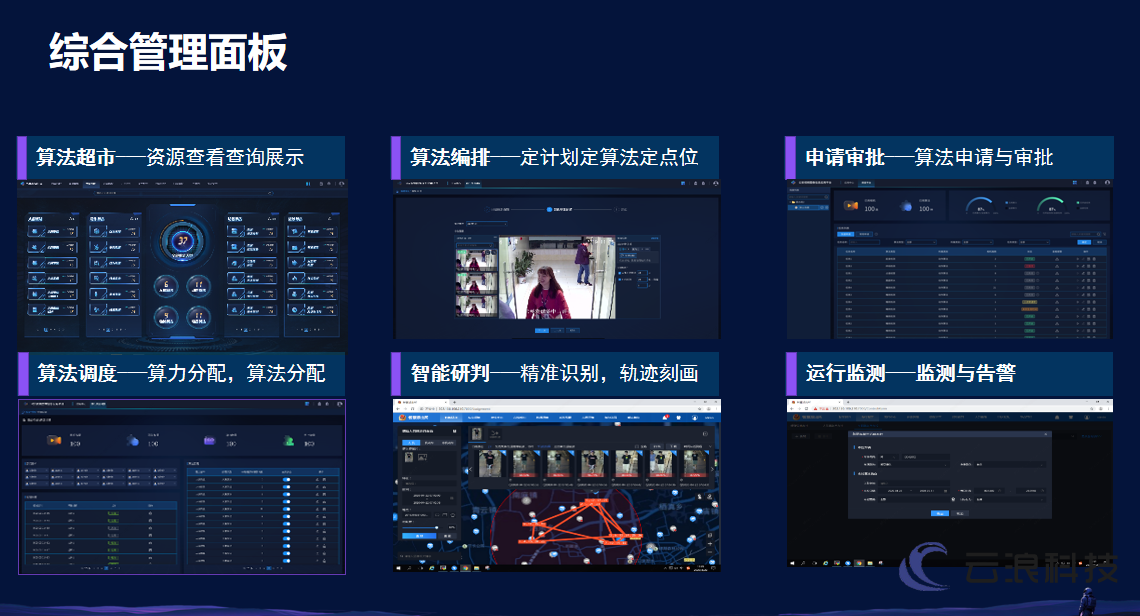Show next result photos in 智能研判 carousel
Viewport: 1140px width, 616px height.
click(712, 469)
